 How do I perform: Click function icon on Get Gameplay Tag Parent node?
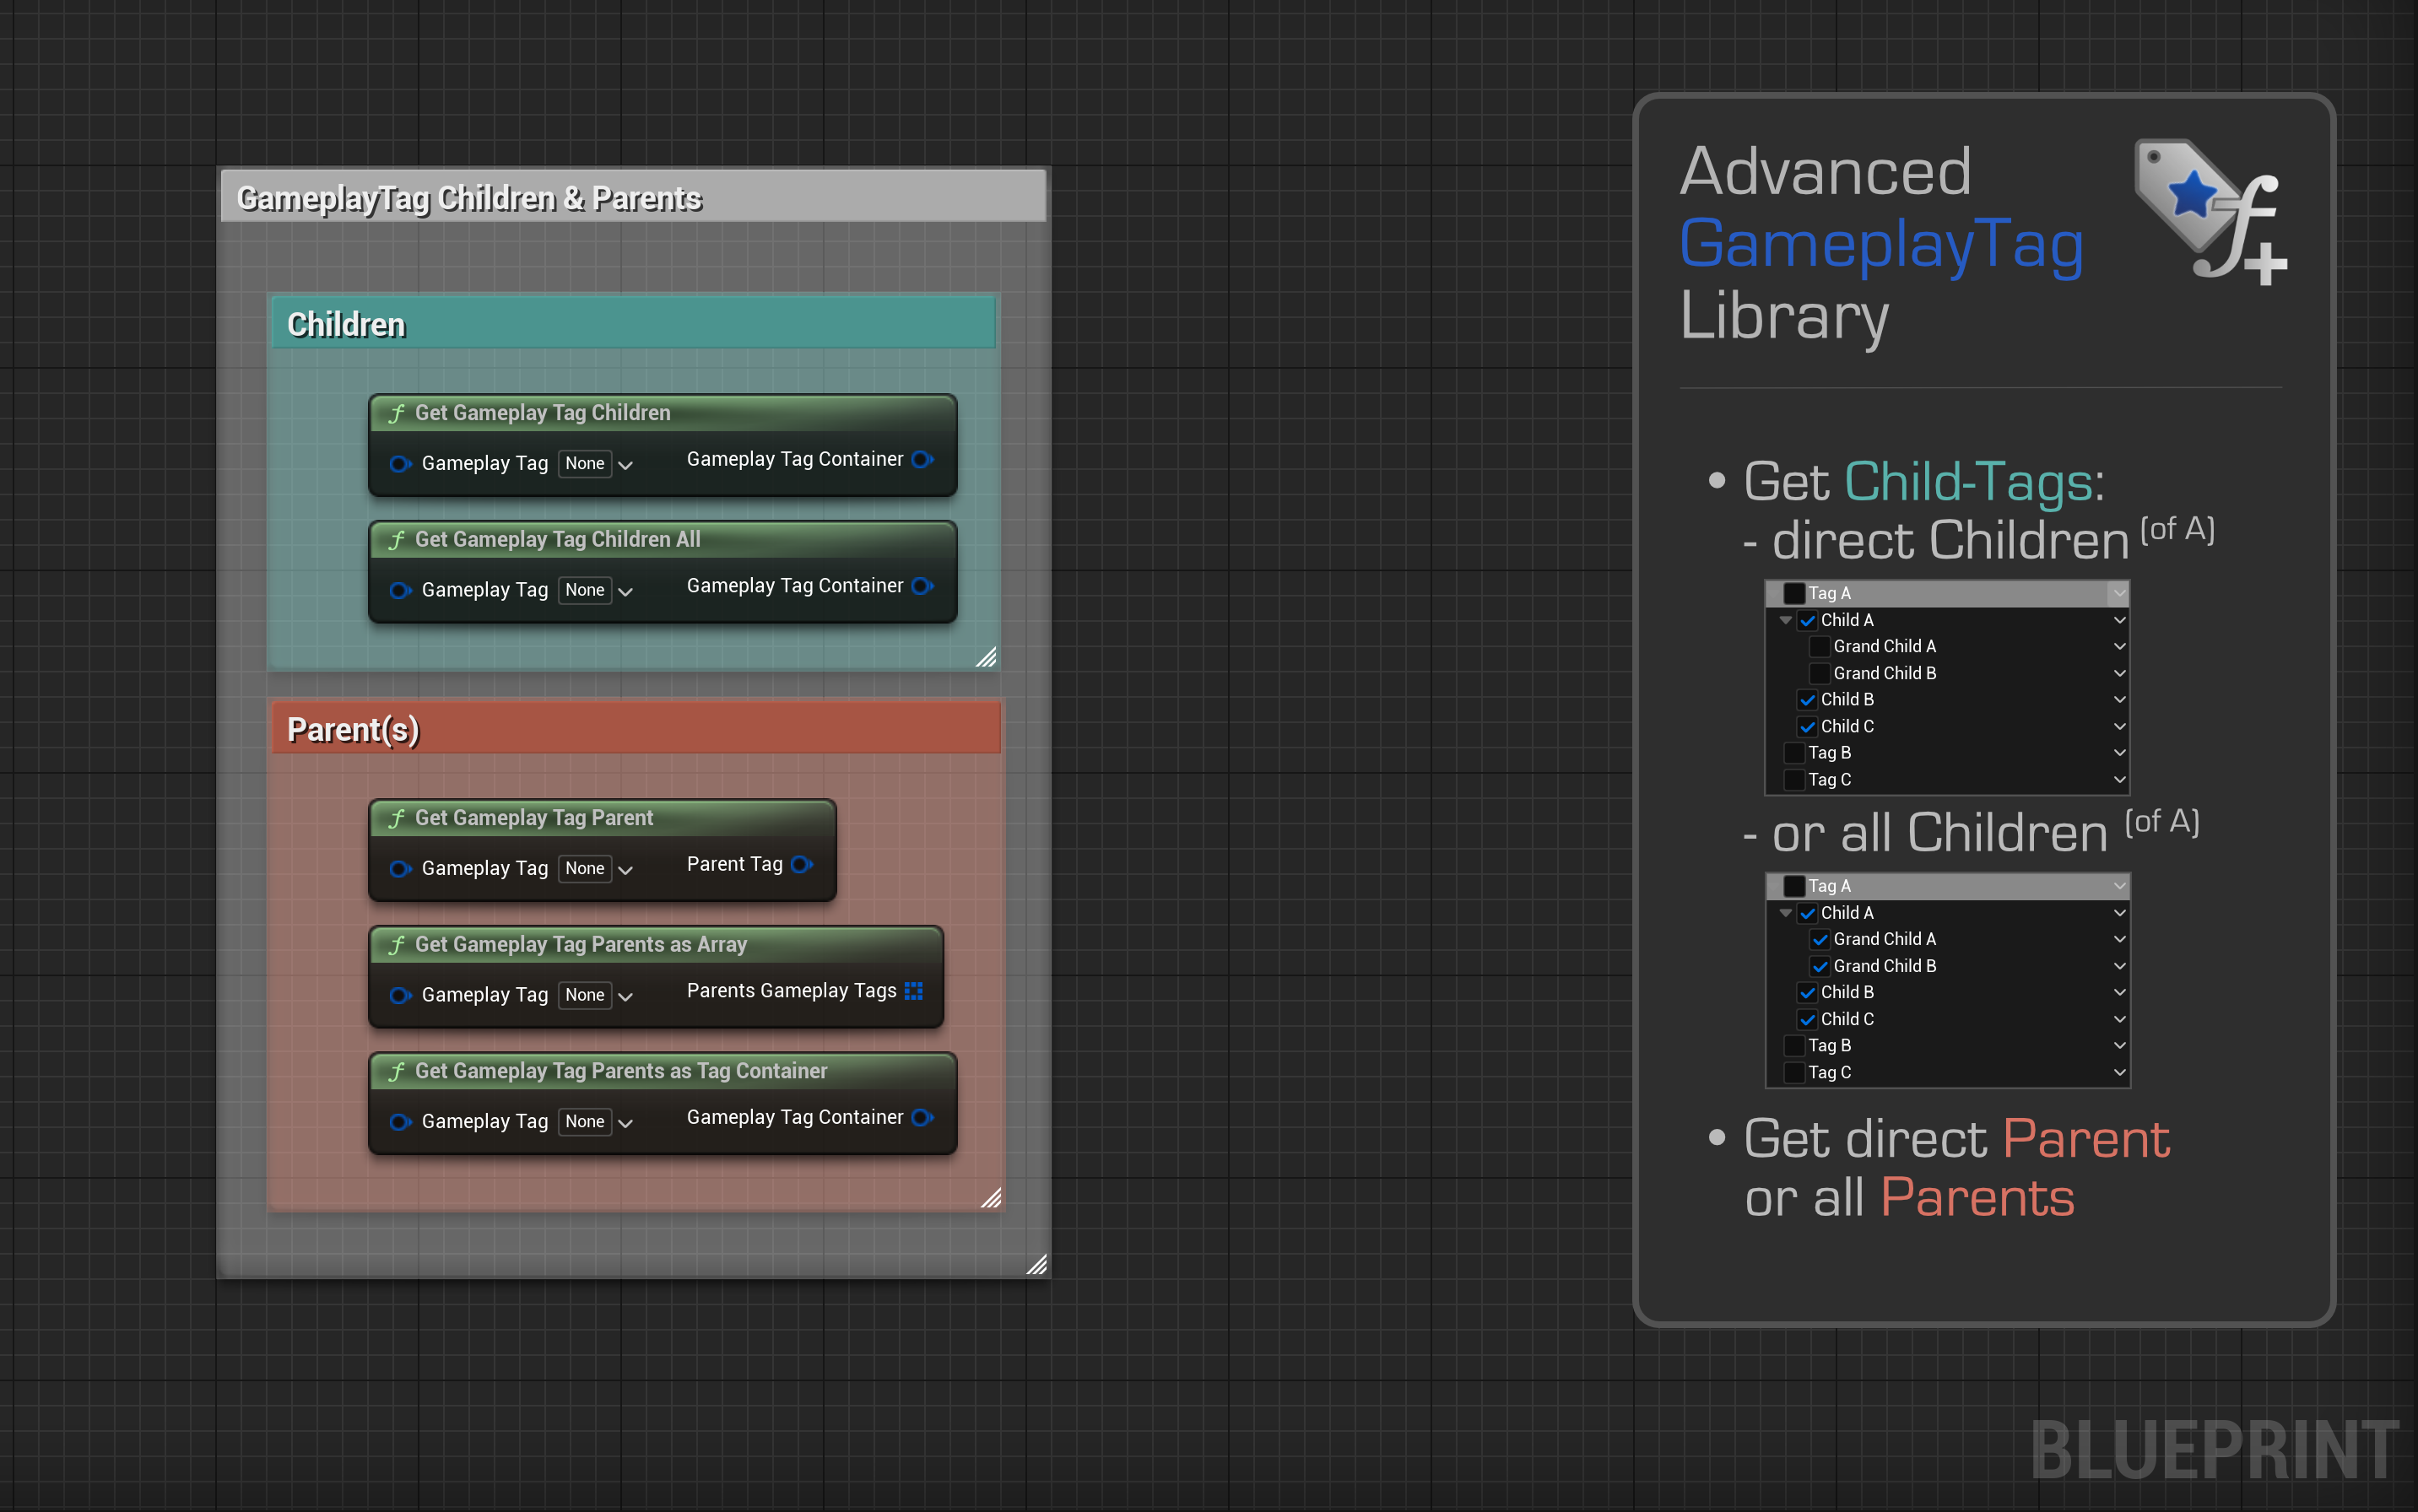coord(397,818)
